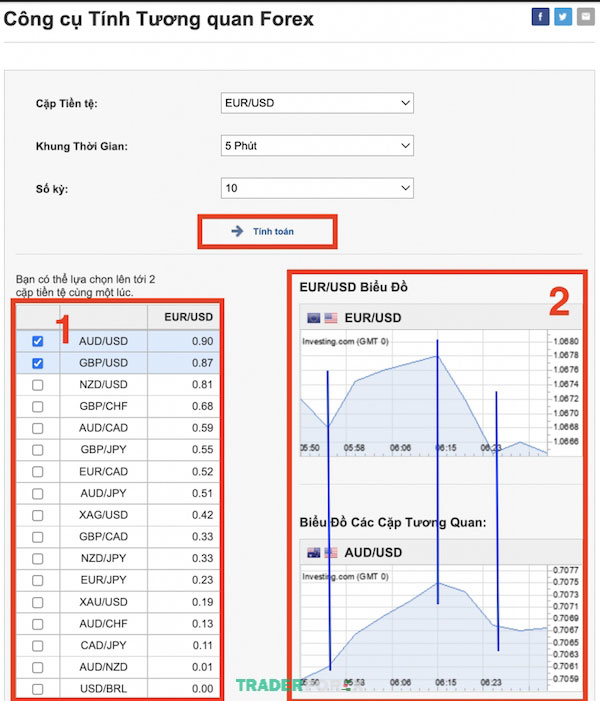The height and width of the screenshot is (701, 600).
Task: Click the EU flag icon in EUR/USD chart header
Action: pos(314,318)
